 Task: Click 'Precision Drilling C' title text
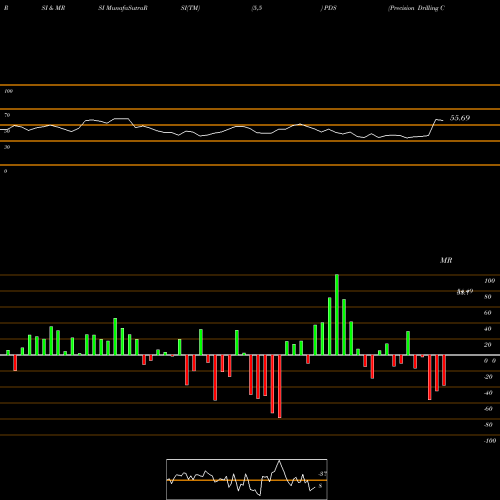416,8
